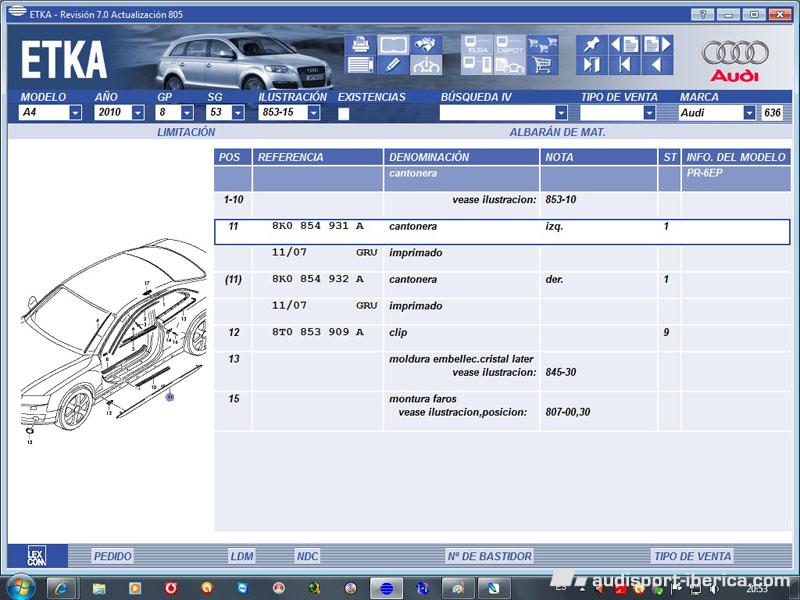800x600 pixels.
Task: Open the ELSA link icon
Action: tap(477, 44)
